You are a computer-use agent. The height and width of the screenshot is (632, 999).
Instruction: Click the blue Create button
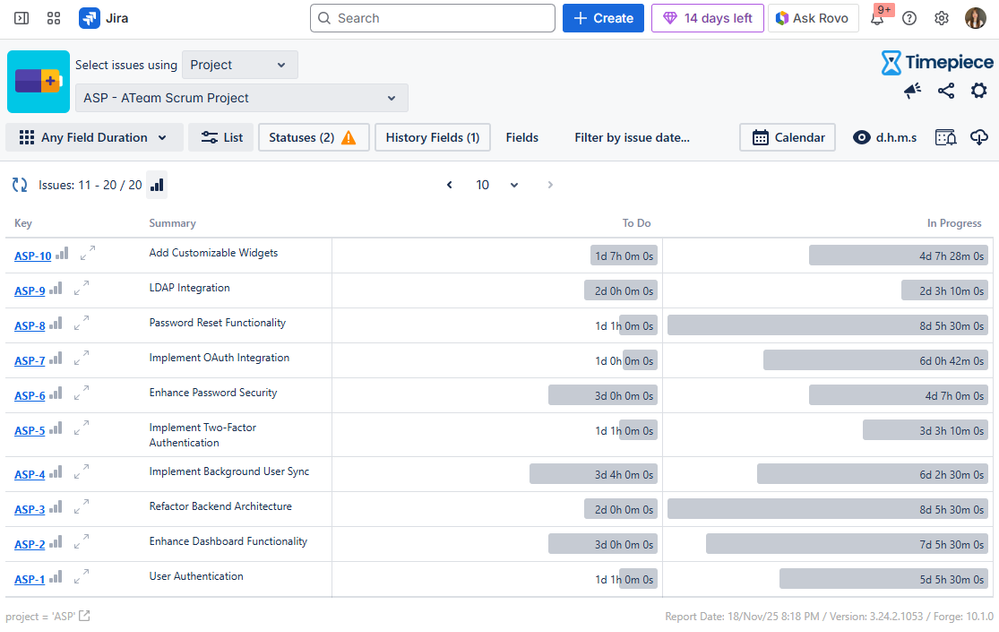pos(603,18)
